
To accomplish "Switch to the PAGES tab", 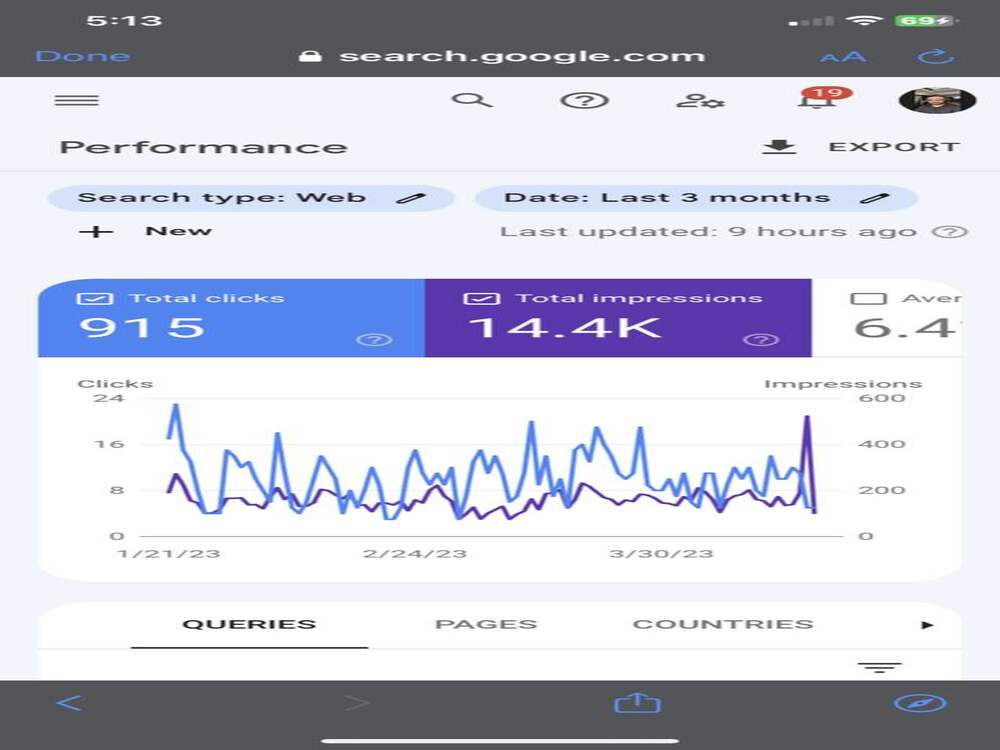I will tap(486, 624).
